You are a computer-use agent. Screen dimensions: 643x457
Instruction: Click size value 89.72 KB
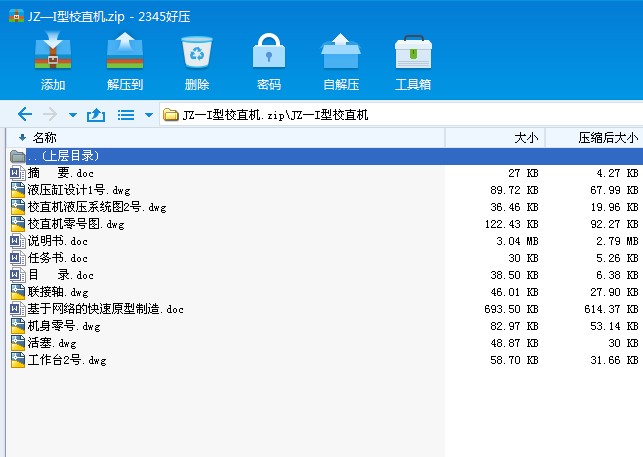[514, 190]
